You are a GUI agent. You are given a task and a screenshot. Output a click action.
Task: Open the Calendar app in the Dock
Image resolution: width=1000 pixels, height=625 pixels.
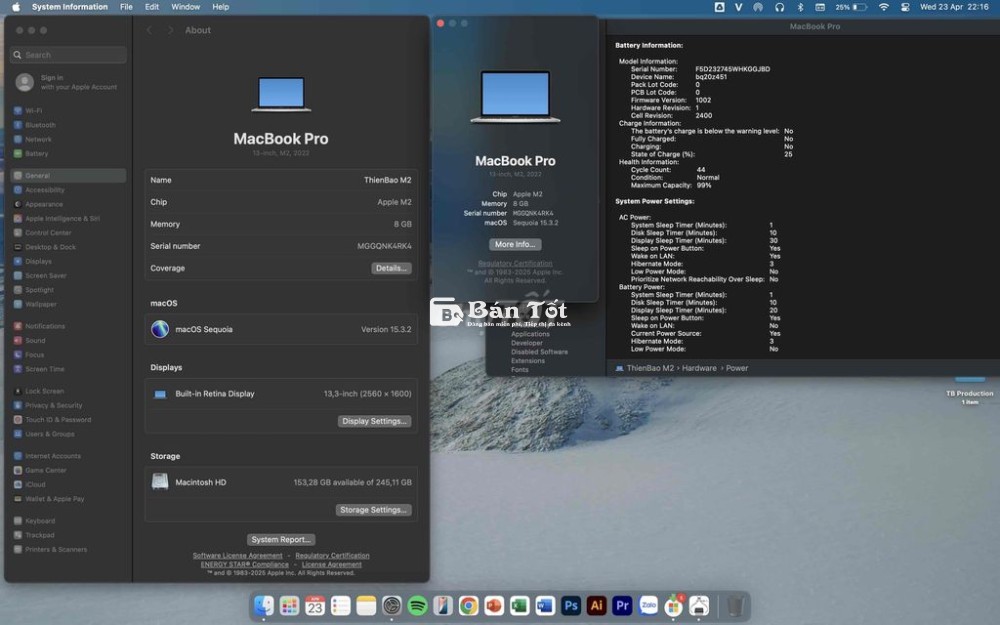tap(315, 605)
